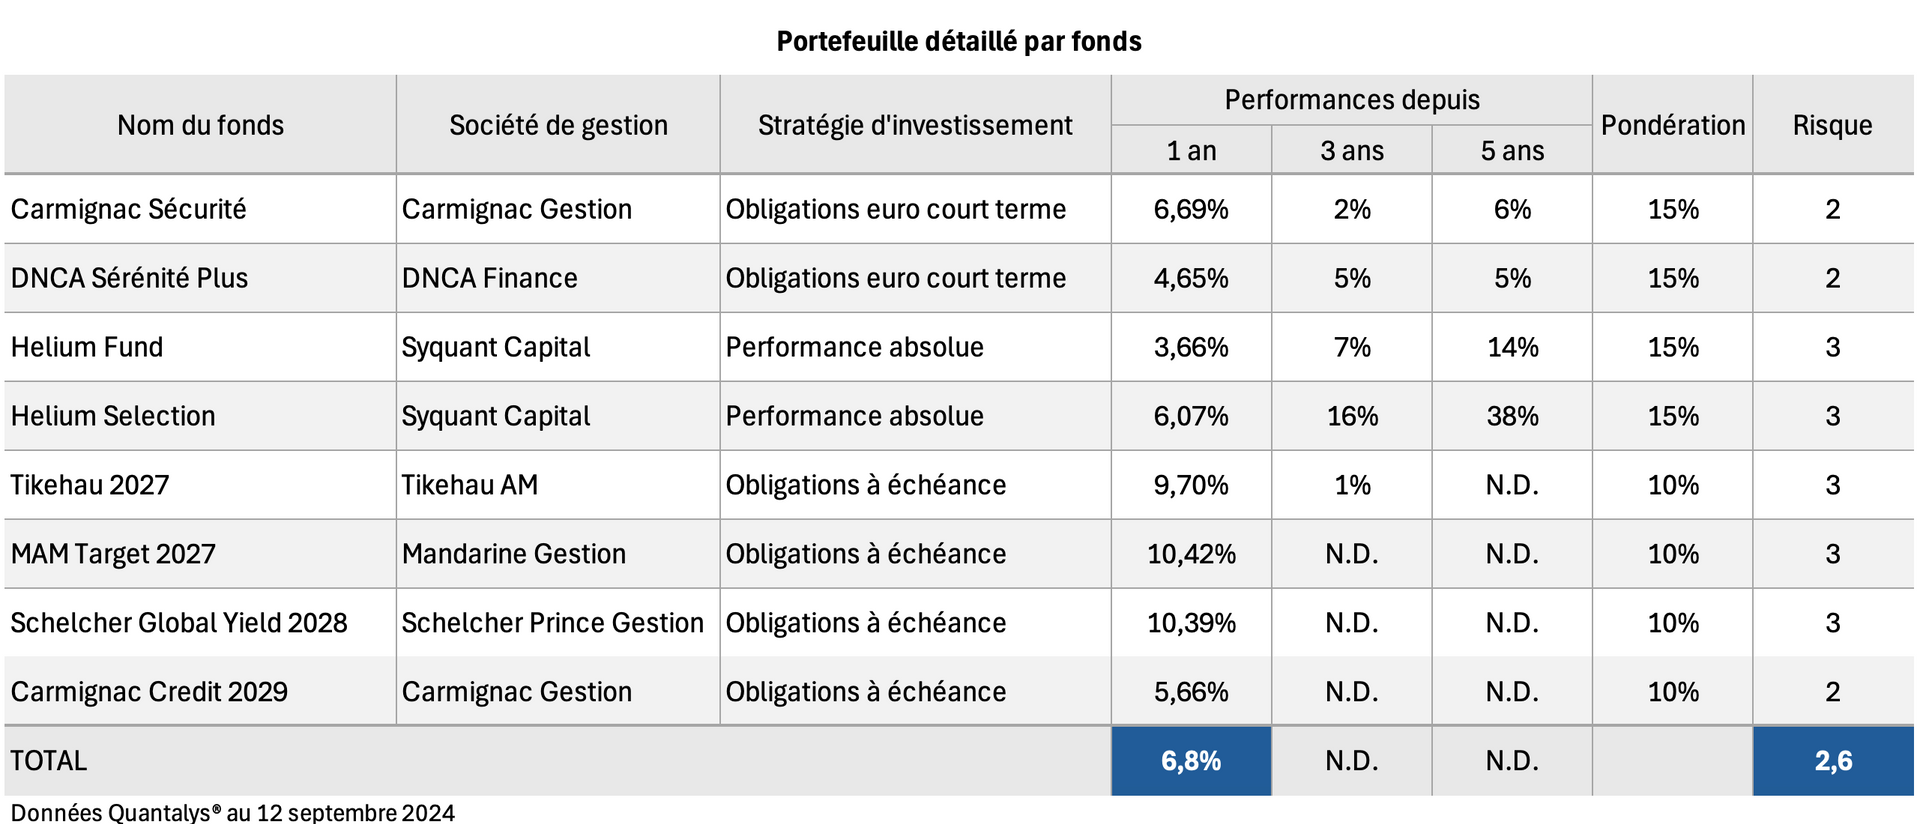Select the Stratégie d'investissement column header

click(915, 125)
